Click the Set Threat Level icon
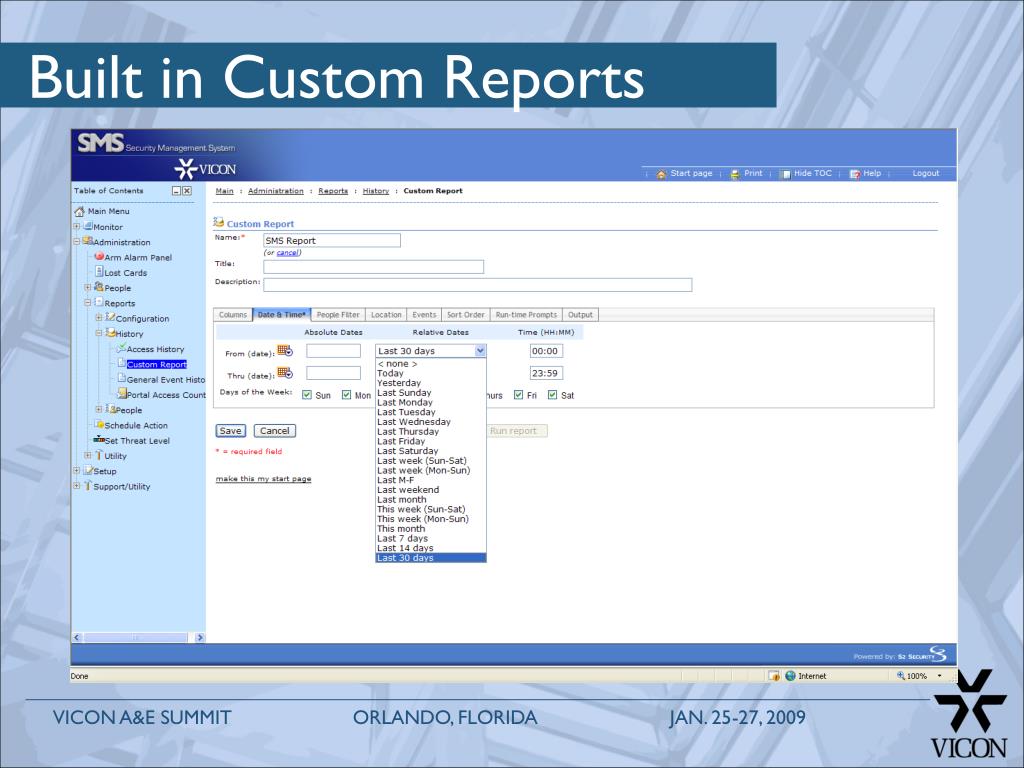This screenshot has height=768, width=1024. coord(99,440)
